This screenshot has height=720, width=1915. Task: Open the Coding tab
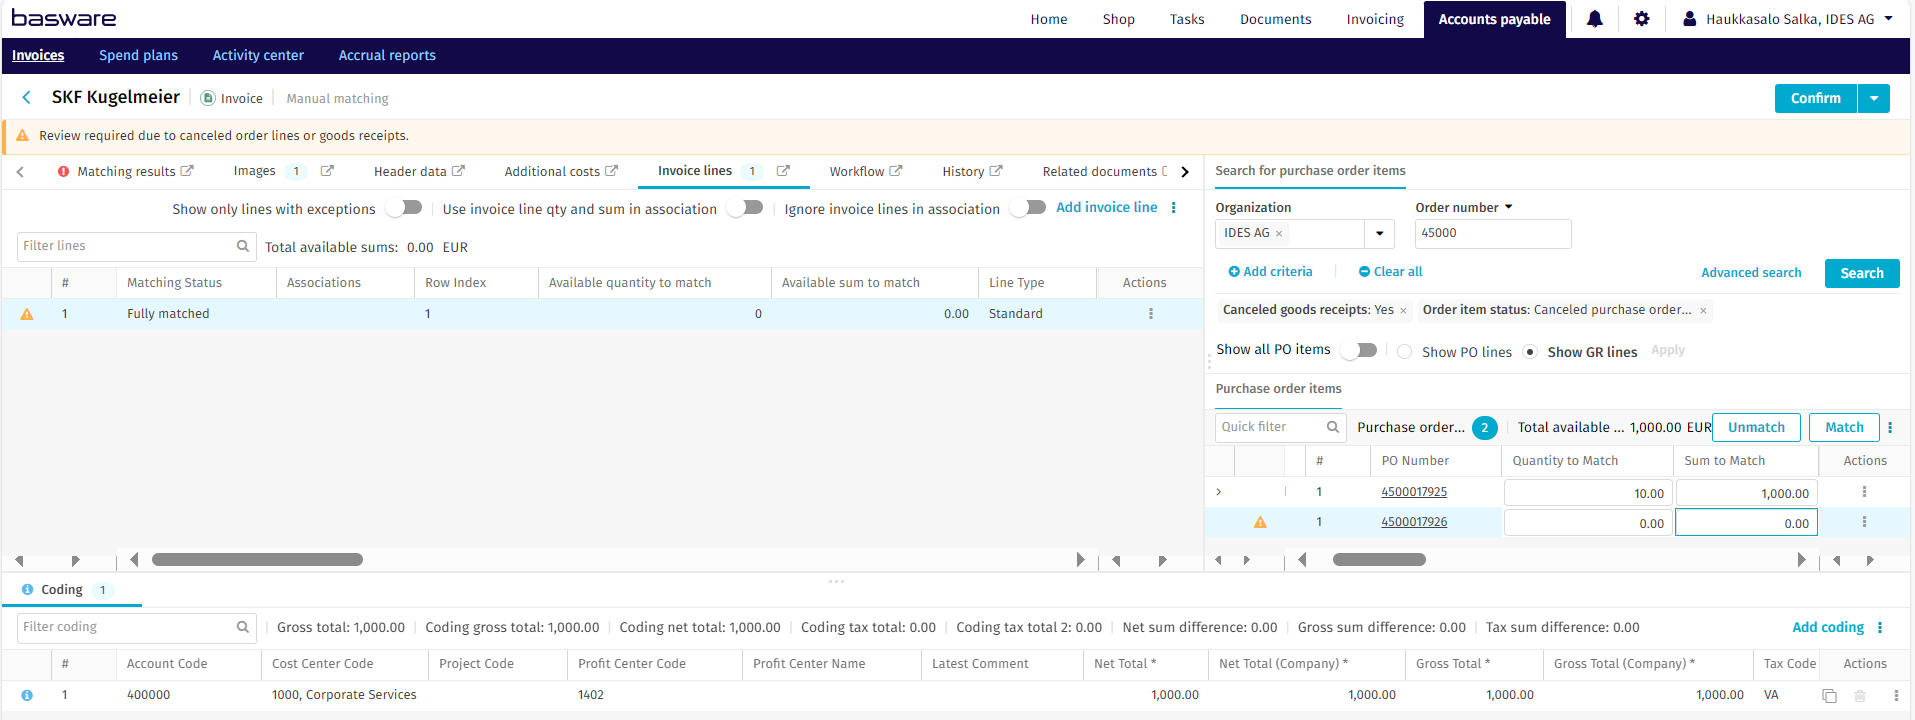coord(62,590)
